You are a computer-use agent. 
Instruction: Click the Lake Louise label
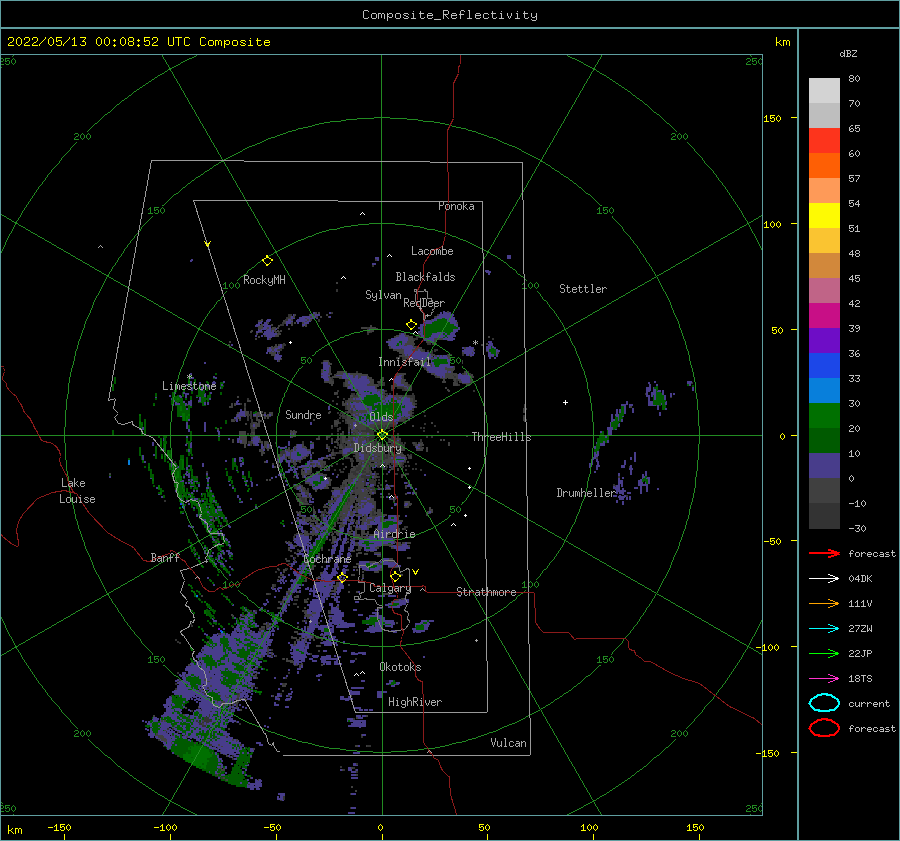coord(77,491)
